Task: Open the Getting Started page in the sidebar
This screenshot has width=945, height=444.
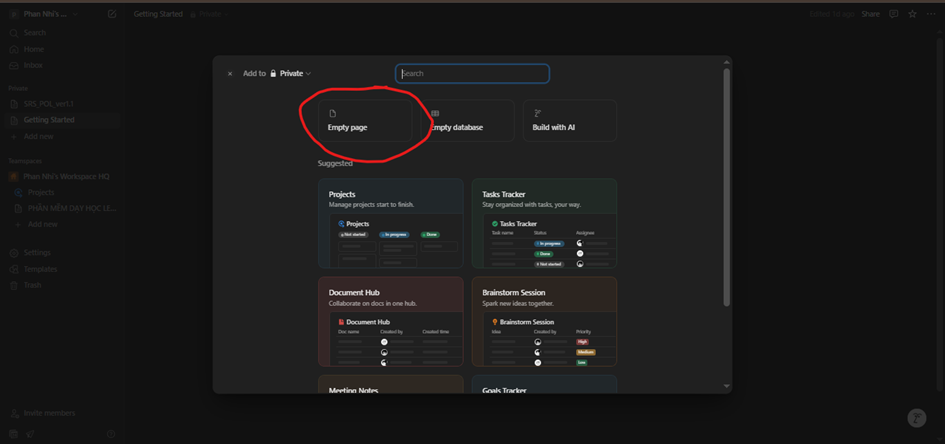Action: click(49, 120)
